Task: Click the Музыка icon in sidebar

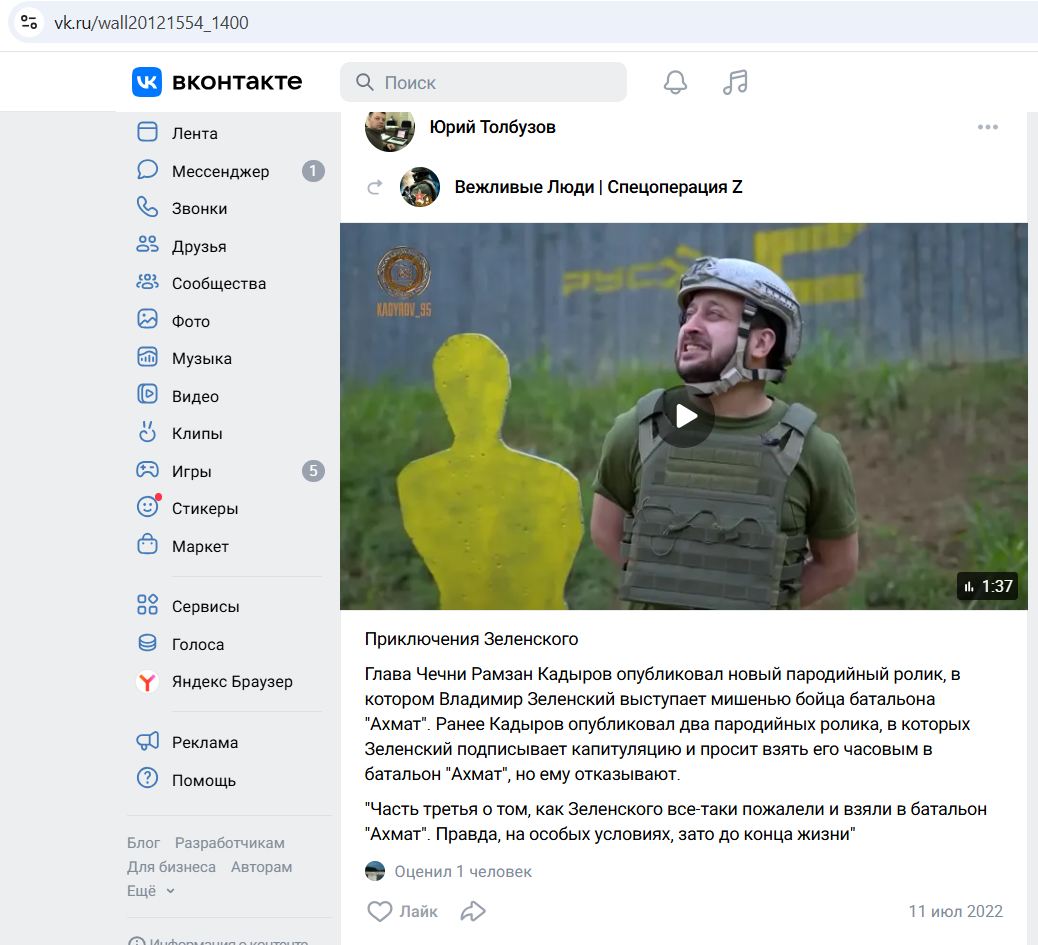Action: 147,357
